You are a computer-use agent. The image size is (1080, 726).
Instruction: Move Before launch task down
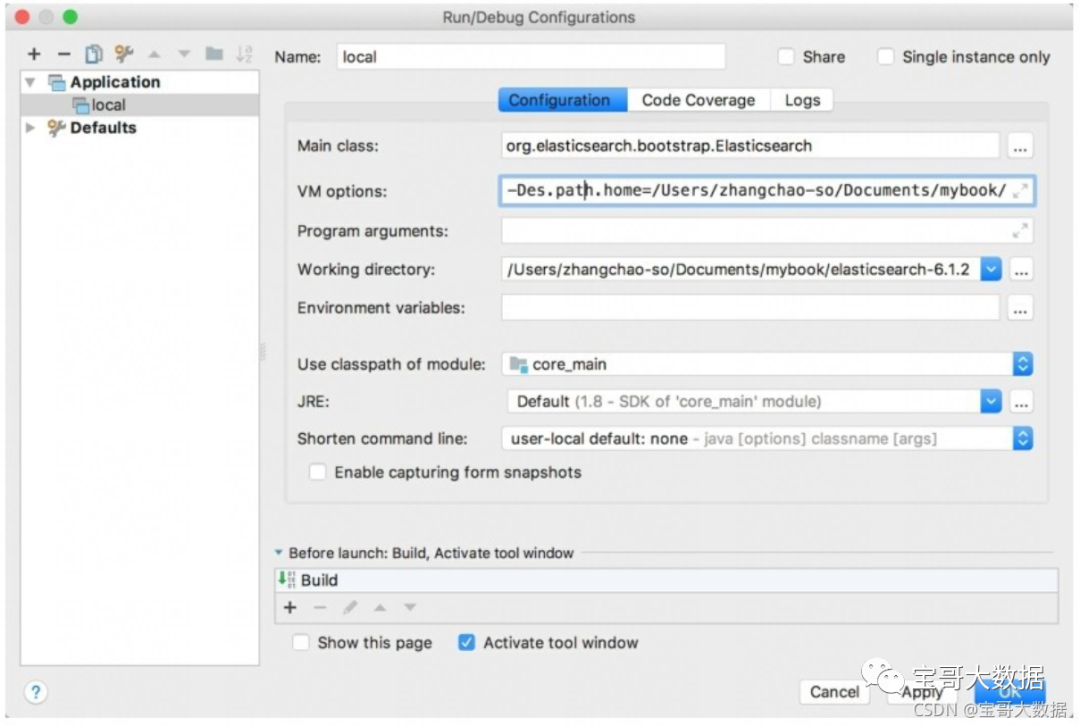click(x=410, y=608)
